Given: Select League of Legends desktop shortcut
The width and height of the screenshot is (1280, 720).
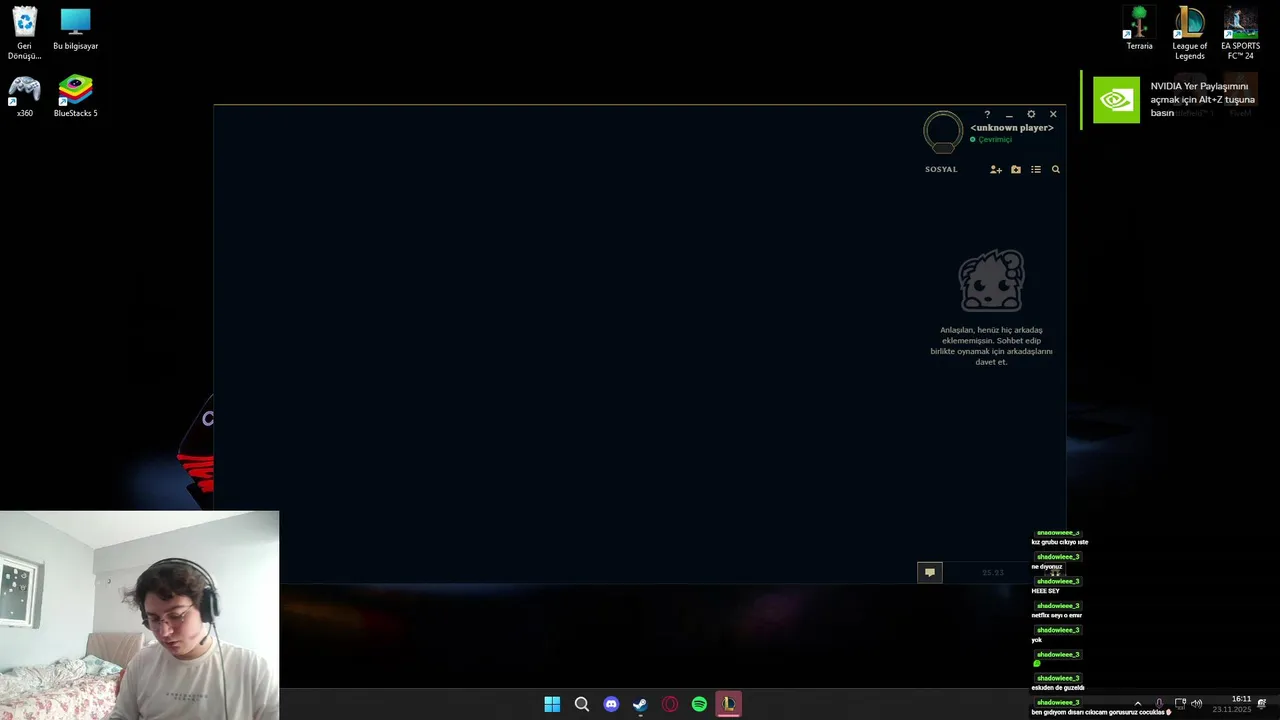Looking at the screenshot, I should tap(1190, 33).
